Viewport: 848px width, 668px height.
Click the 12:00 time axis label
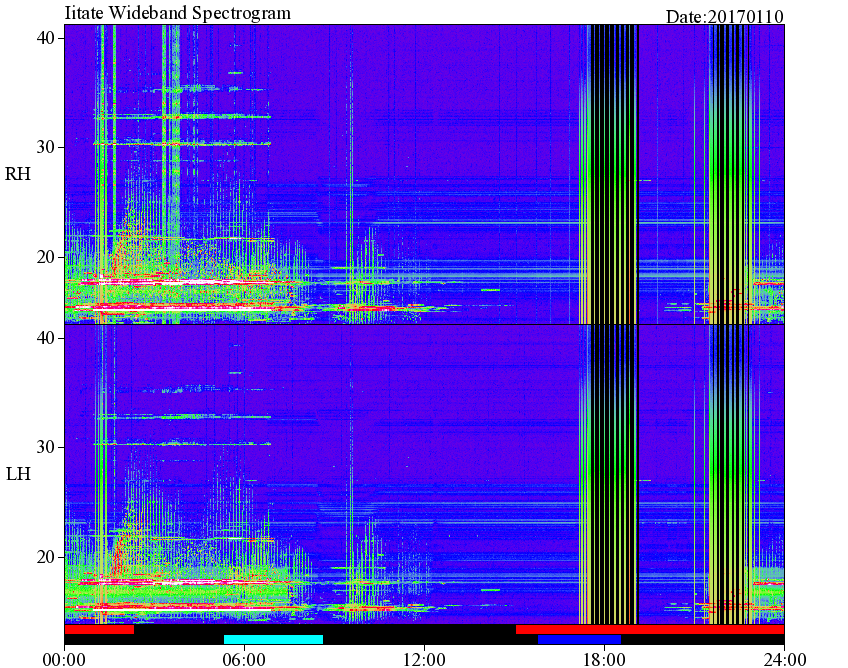424,659
